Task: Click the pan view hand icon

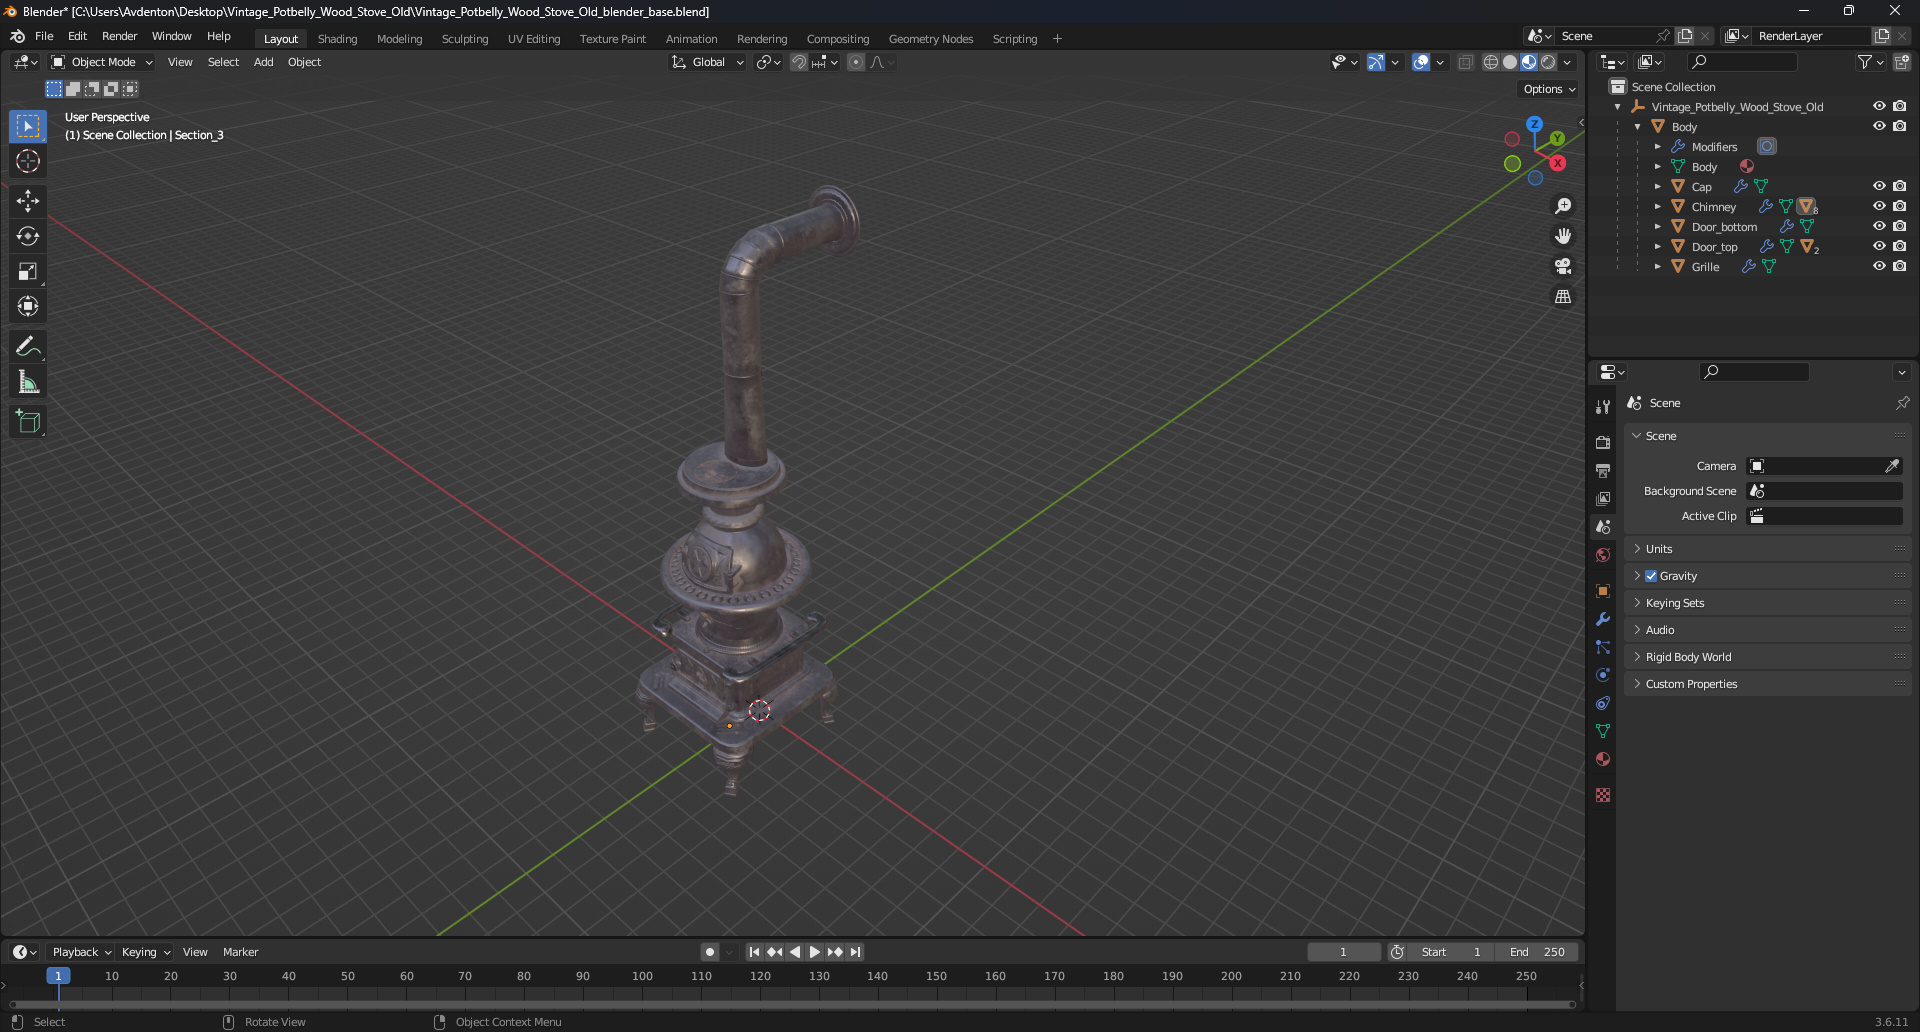Action: click(x=1563, y=236)
